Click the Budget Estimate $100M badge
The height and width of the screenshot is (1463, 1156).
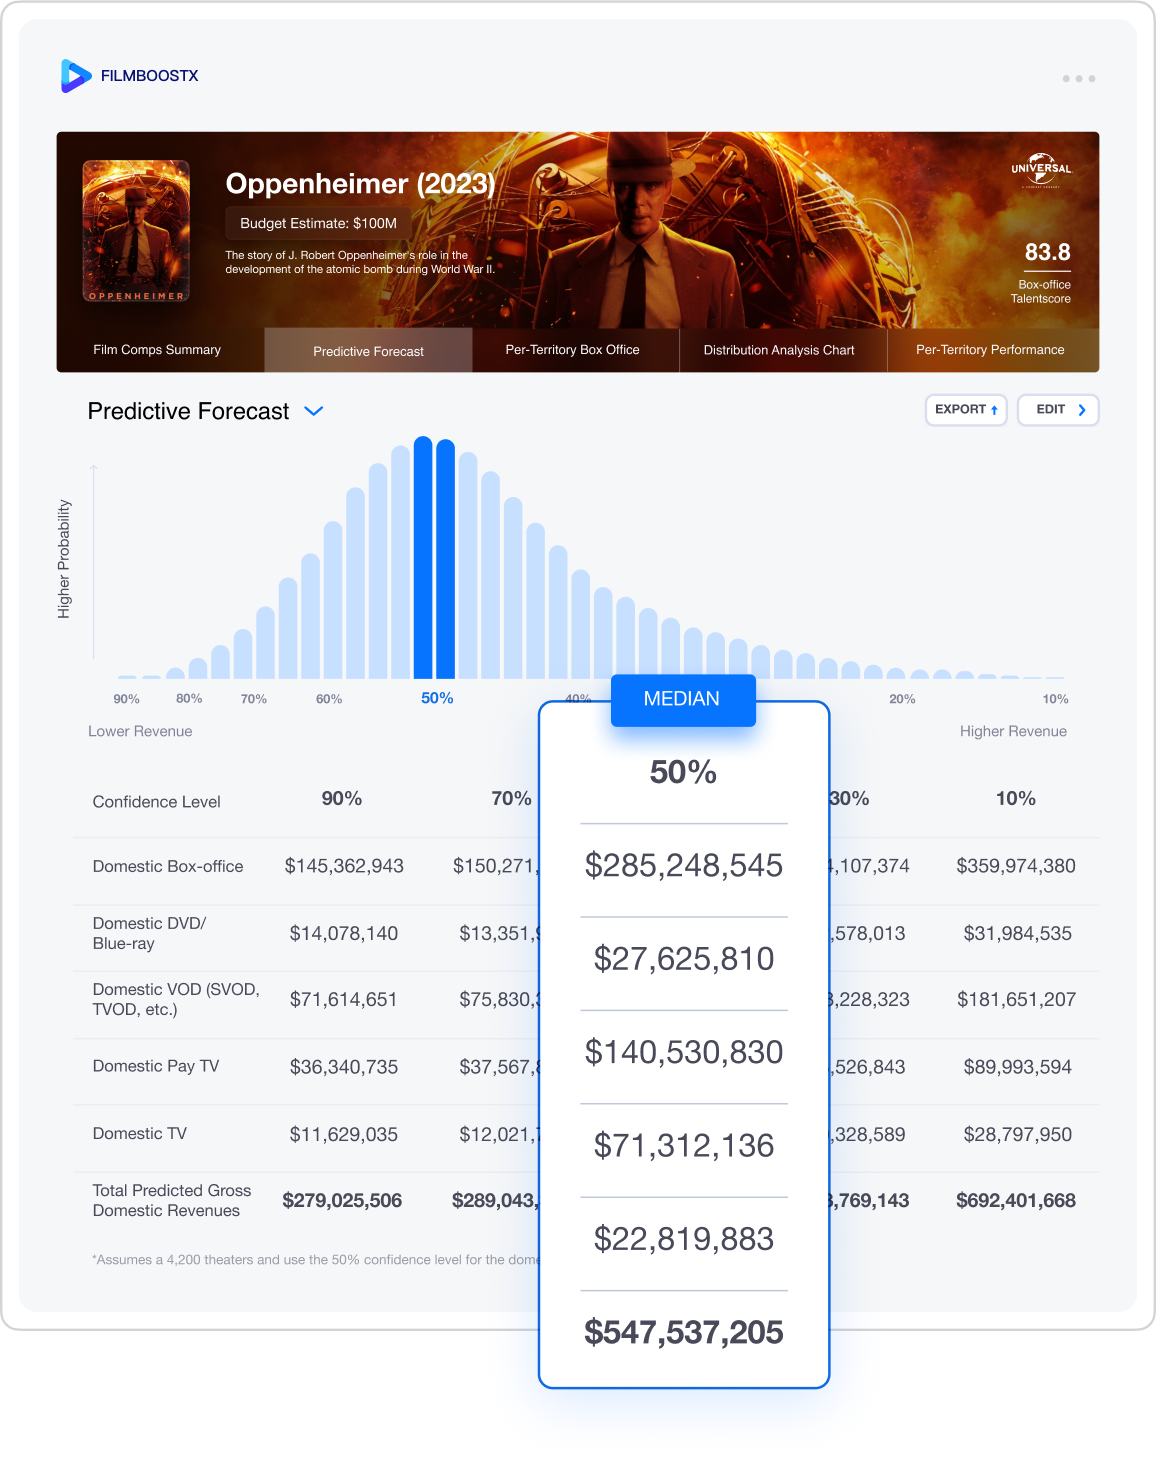pos(318,223)
